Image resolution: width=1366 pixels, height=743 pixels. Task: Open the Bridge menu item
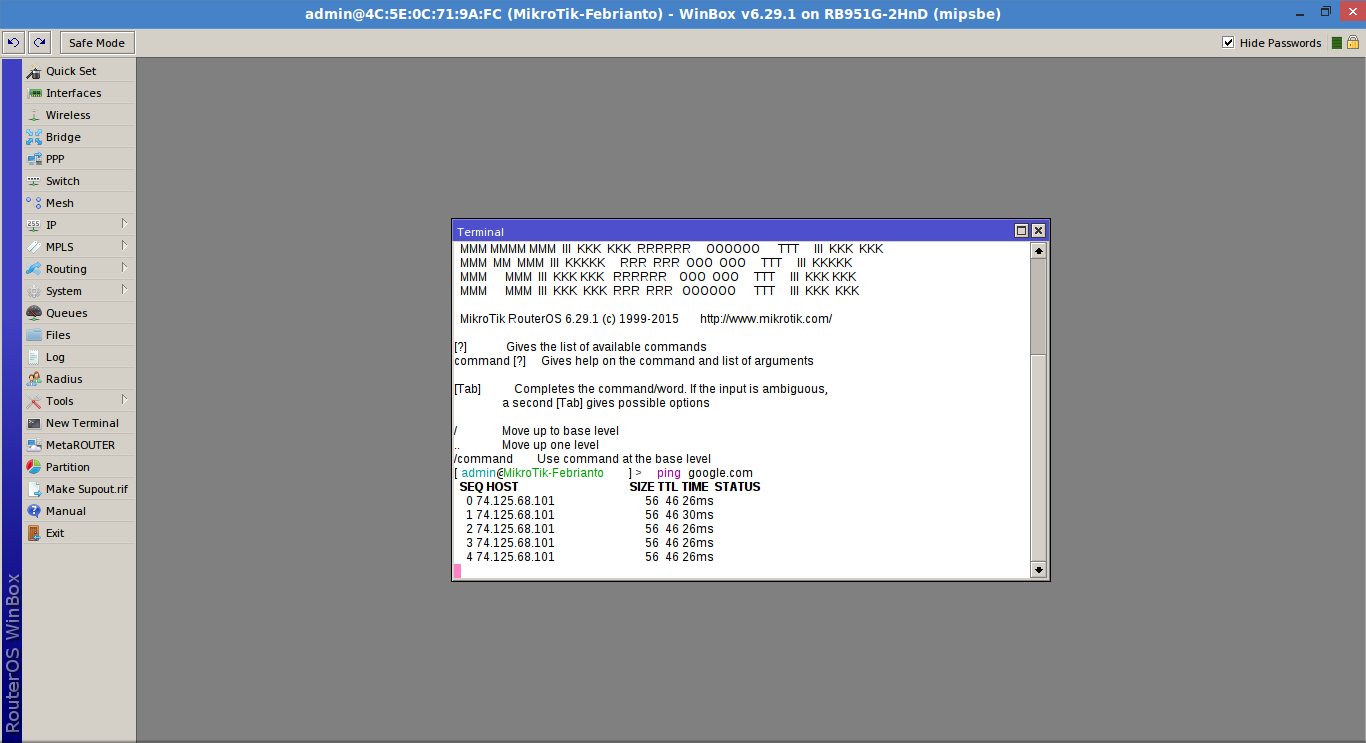click(79, 137)
